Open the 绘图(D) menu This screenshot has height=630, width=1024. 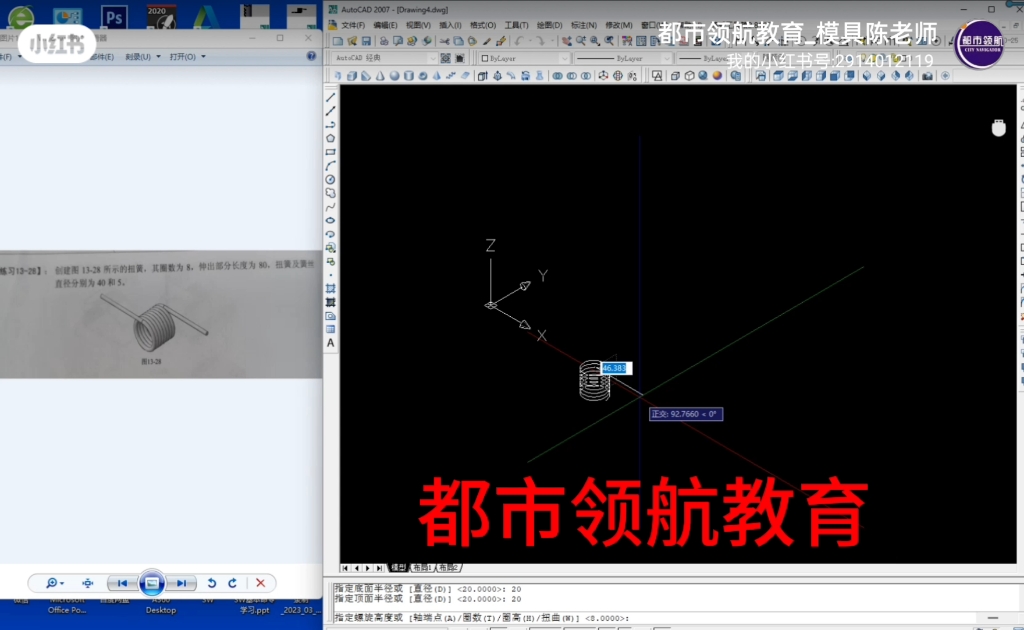550,24
